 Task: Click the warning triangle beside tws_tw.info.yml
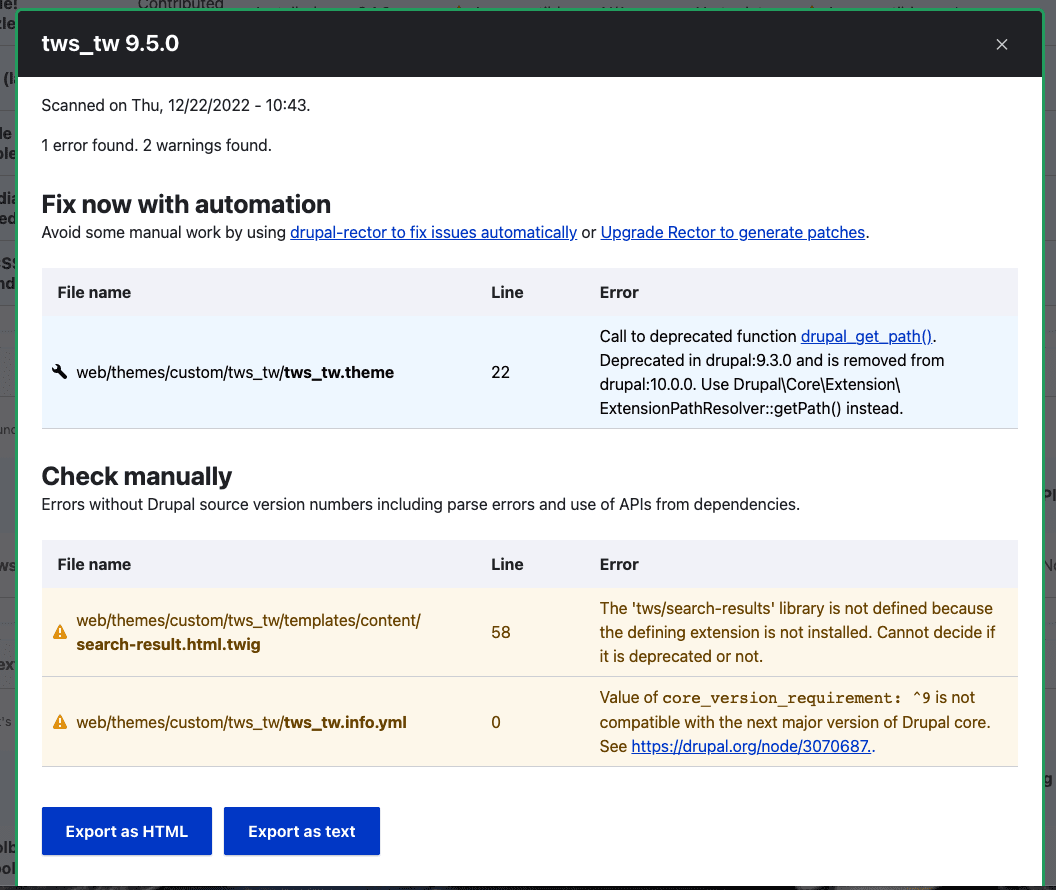tap(58, 722)
